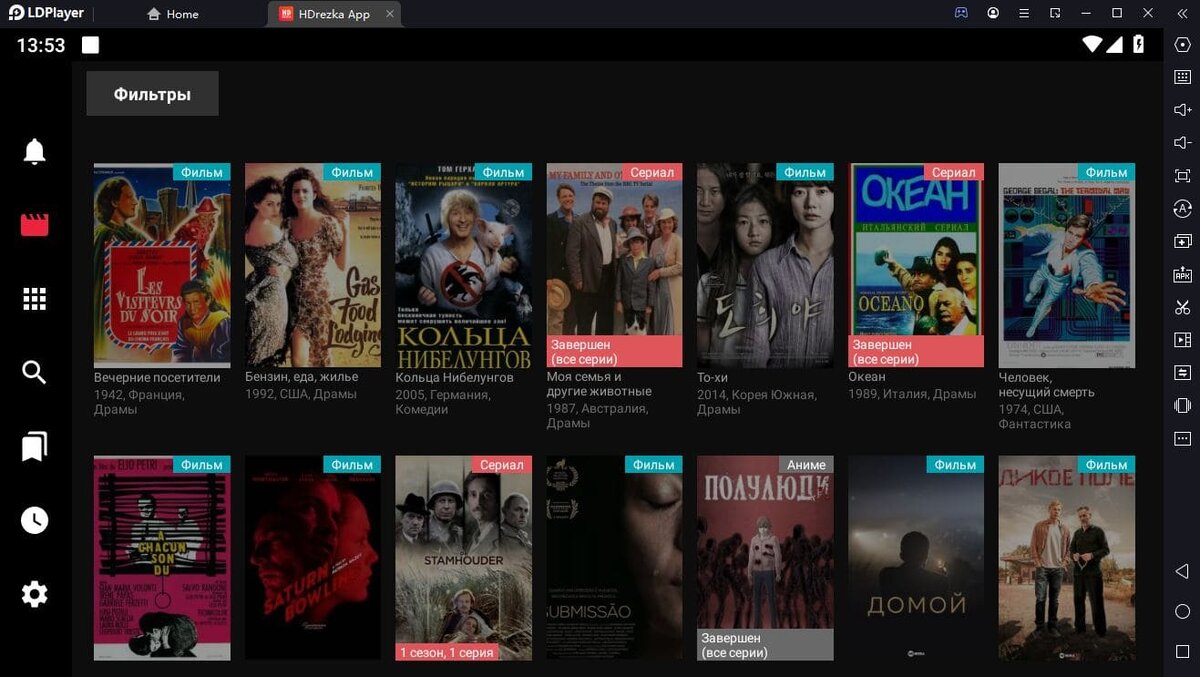Viewport: 1200px width, 677px height.
Task: Open multi-instance add window icon
Action: pos(1182,242)
